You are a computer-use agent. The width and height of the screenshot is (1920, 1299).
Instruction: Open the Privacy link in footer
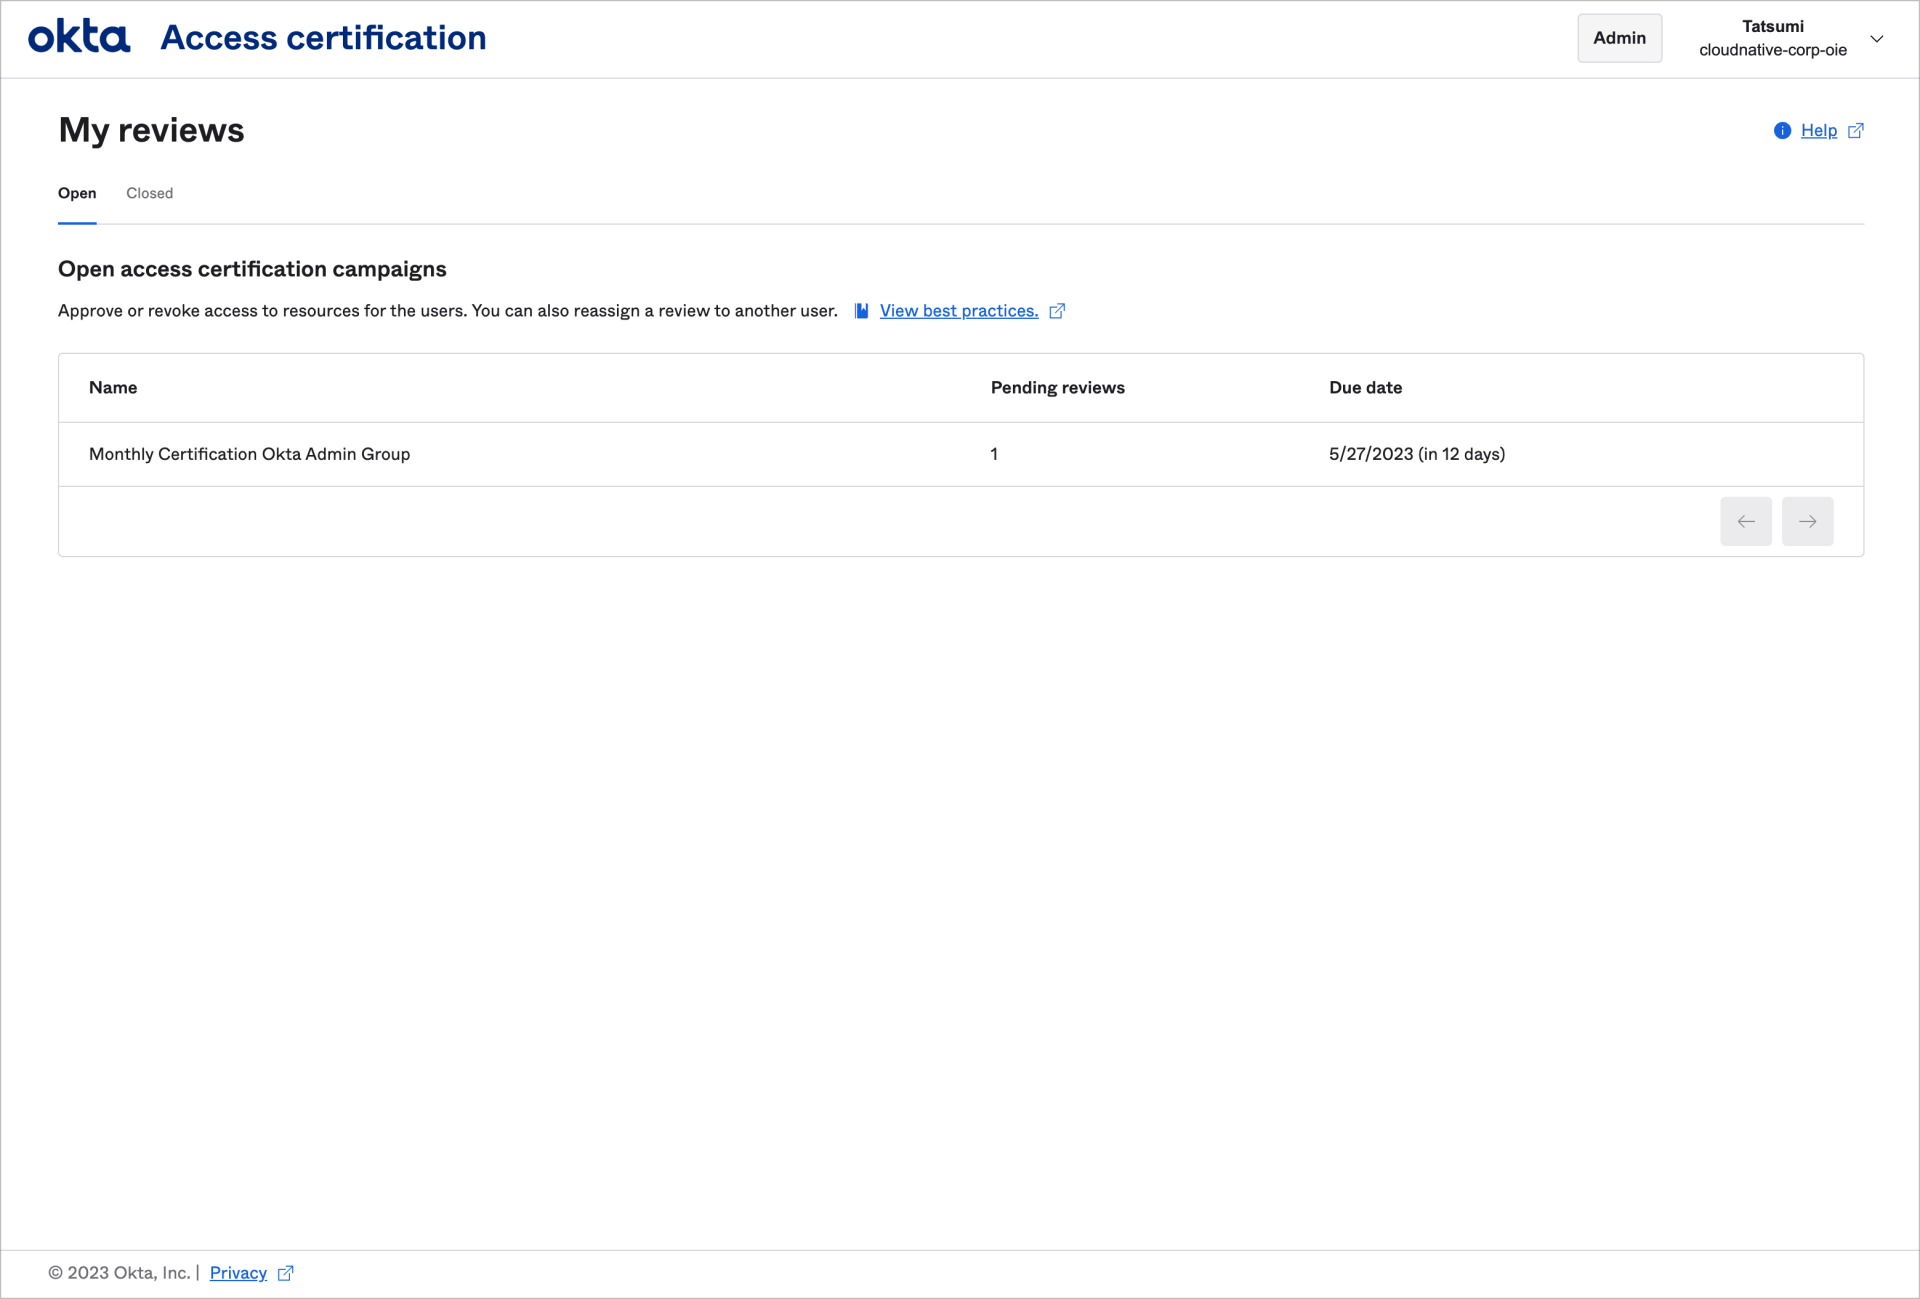coord(238,1272)
